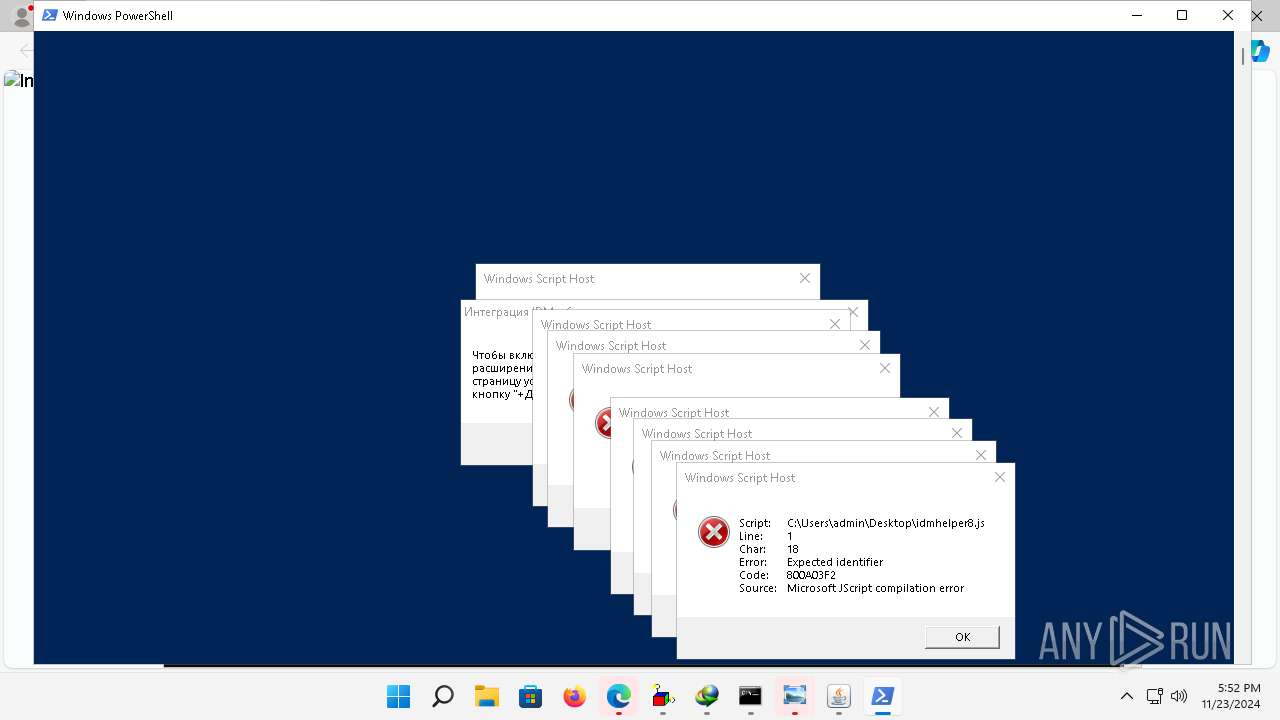Minimize the Windows PowerShell window
Image resolution: width=1280 pixels, height=720 pixels.
[1137, 15]
